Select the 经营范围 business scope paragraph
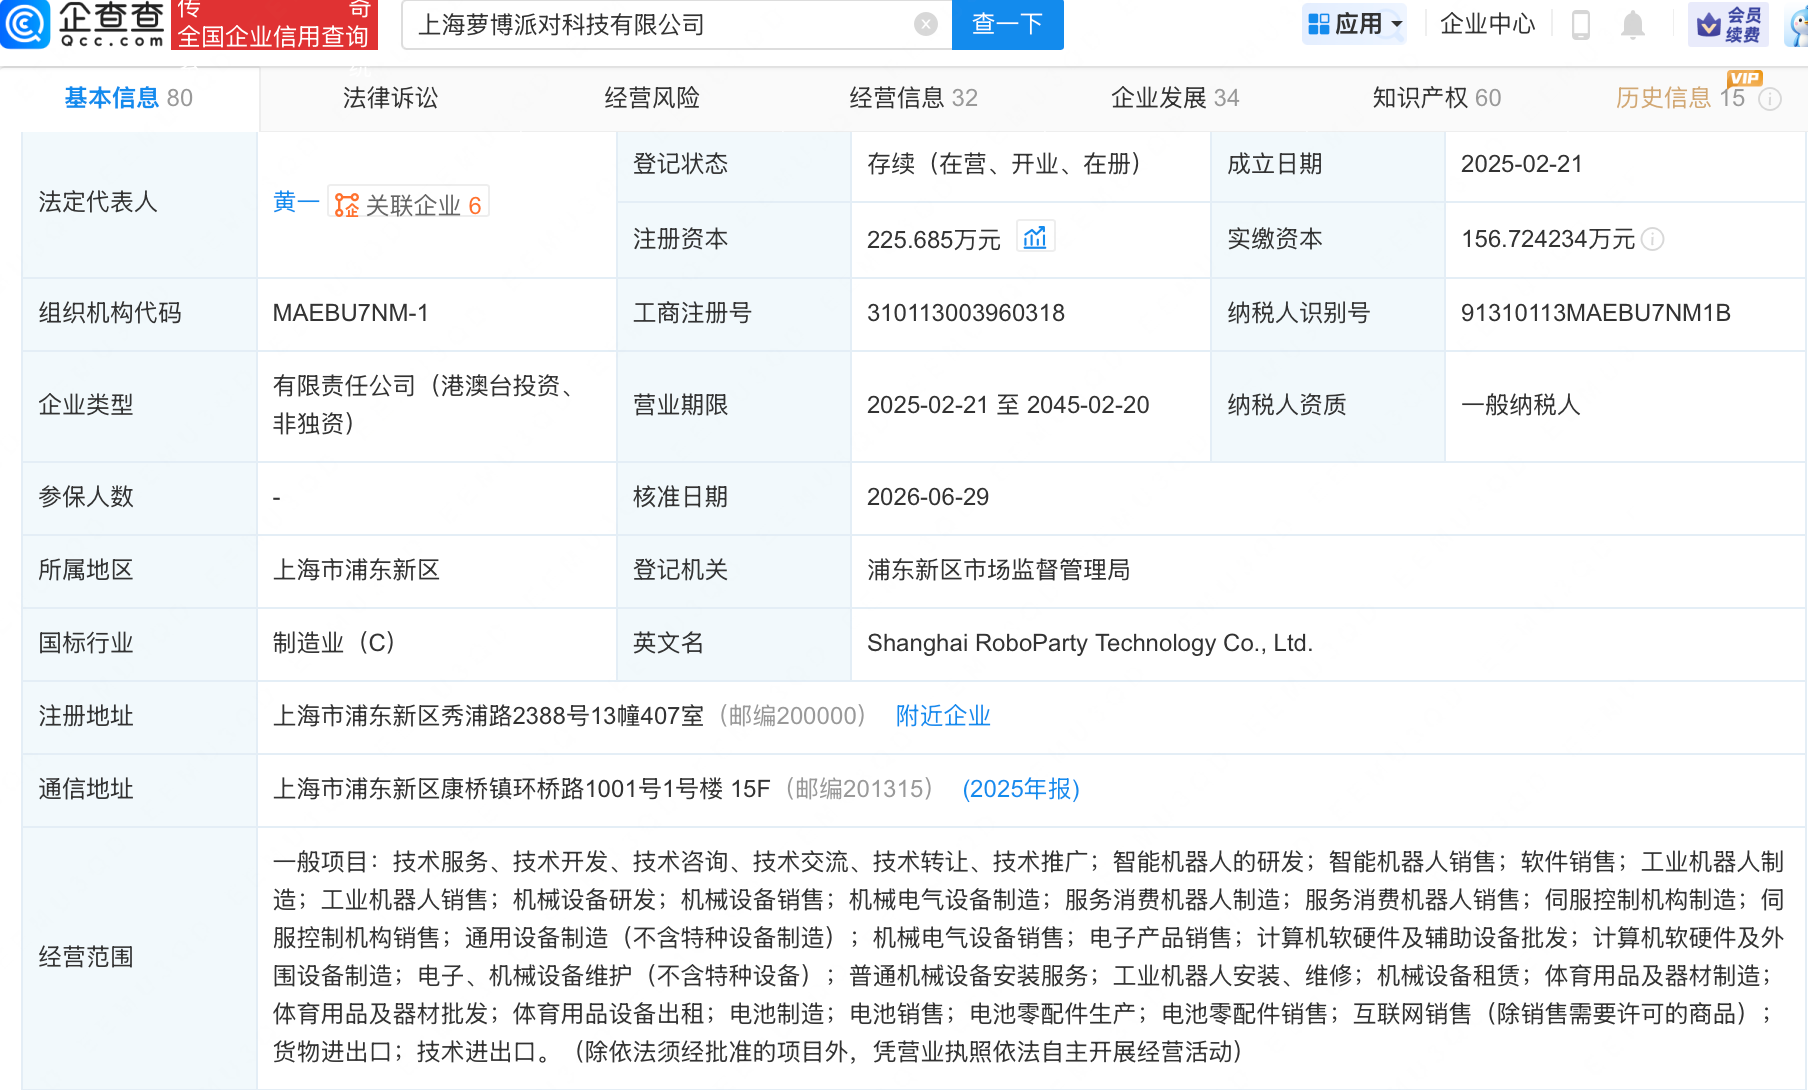1808x1090 pixels. (x=1029, y=957)
